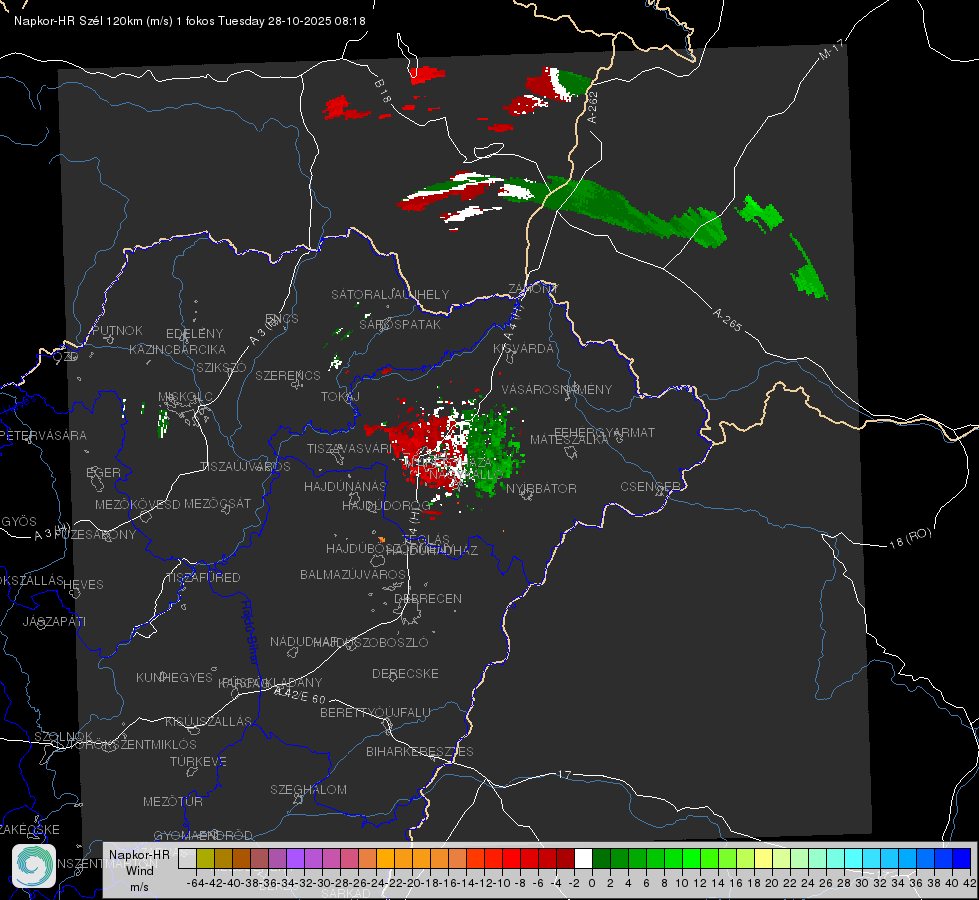
Task: Click the BALMAZÚJVÁROS label
Action: coord(353,574)
